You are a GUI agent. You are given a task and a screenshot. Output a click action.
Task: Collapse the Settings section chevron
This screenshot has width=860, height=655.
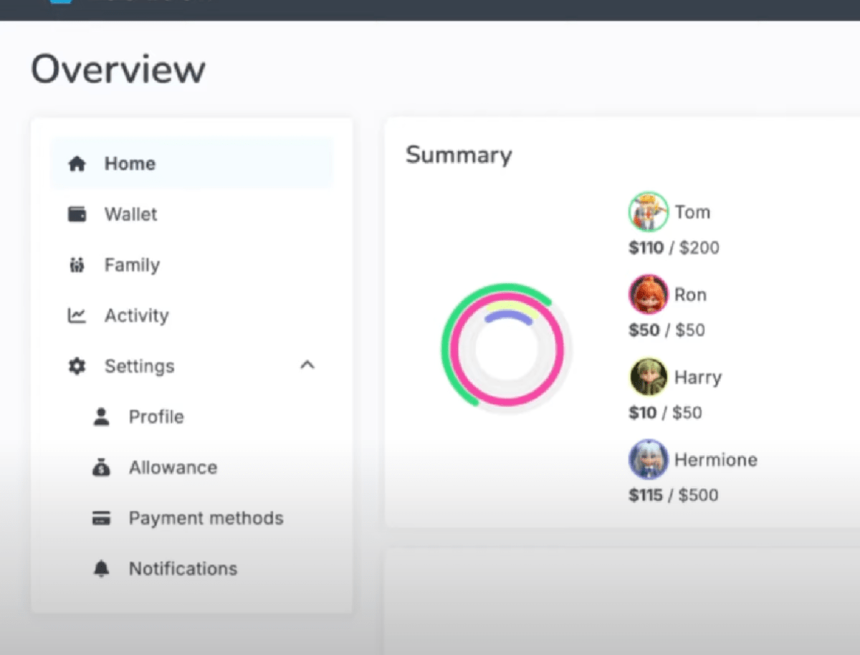[x=307, y=366]
